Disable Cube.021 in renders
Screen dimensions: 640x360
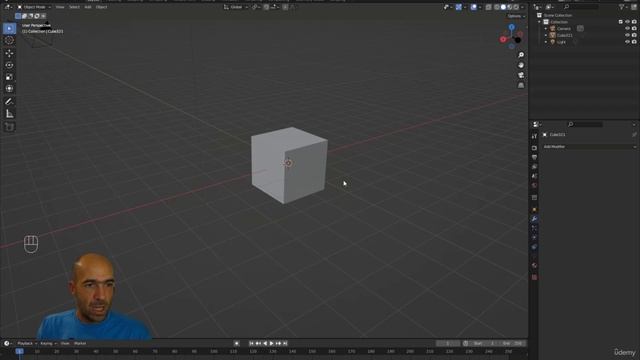[x=634, y=35]
